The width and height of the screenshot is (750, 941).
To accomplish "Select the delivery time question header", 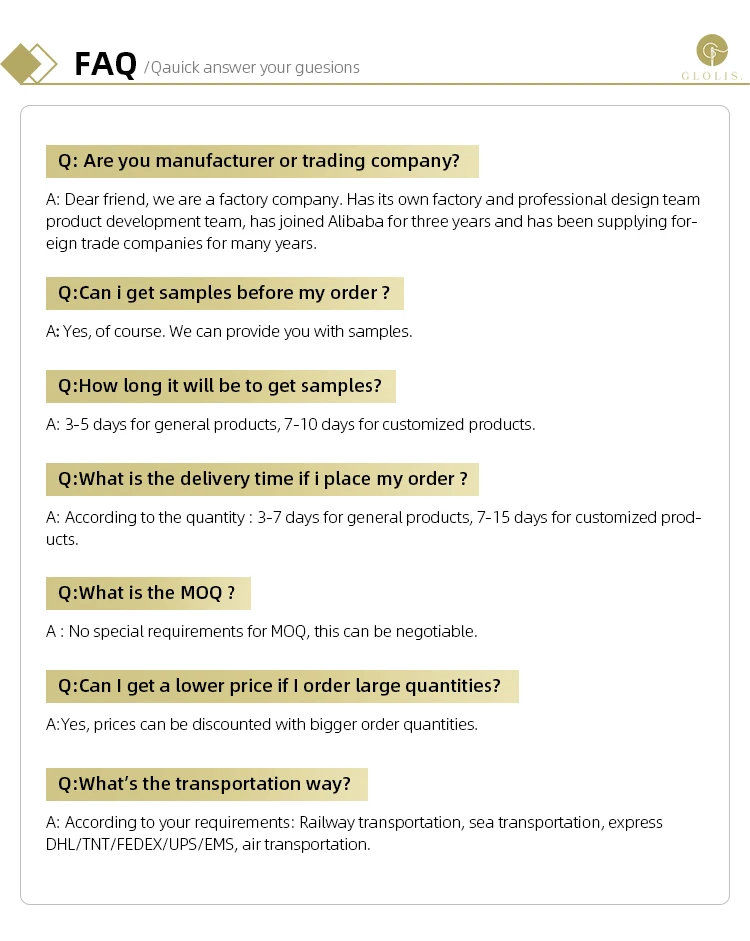I will [x=262, y=479].
